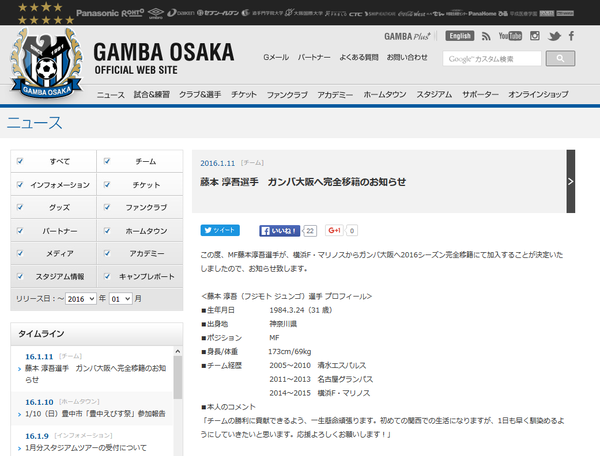Open サポーター navigation item
This screenshot has width=600, height=456.
coord(480,94)
